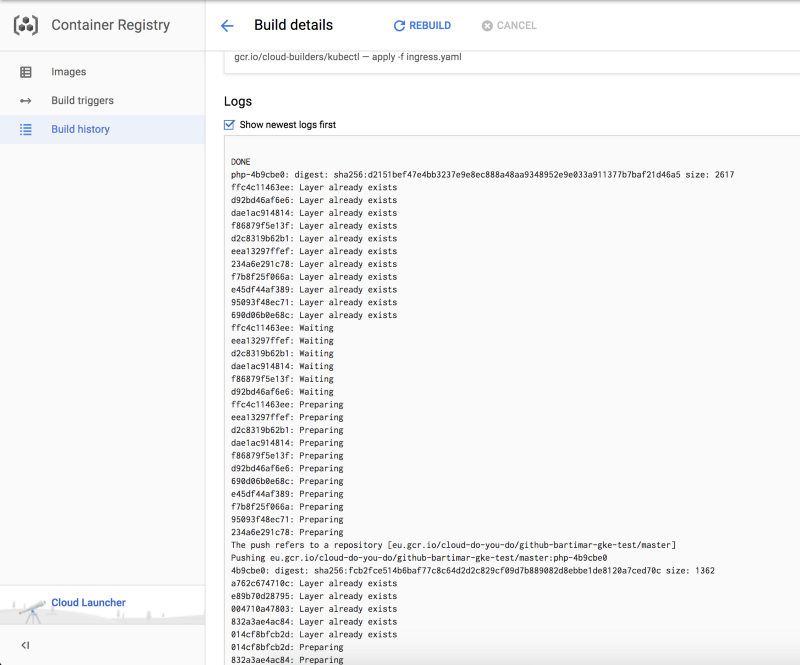Click the DONE log line
Image resolution: width=800 pixels, height=665 pixels.
click(241, 162)
